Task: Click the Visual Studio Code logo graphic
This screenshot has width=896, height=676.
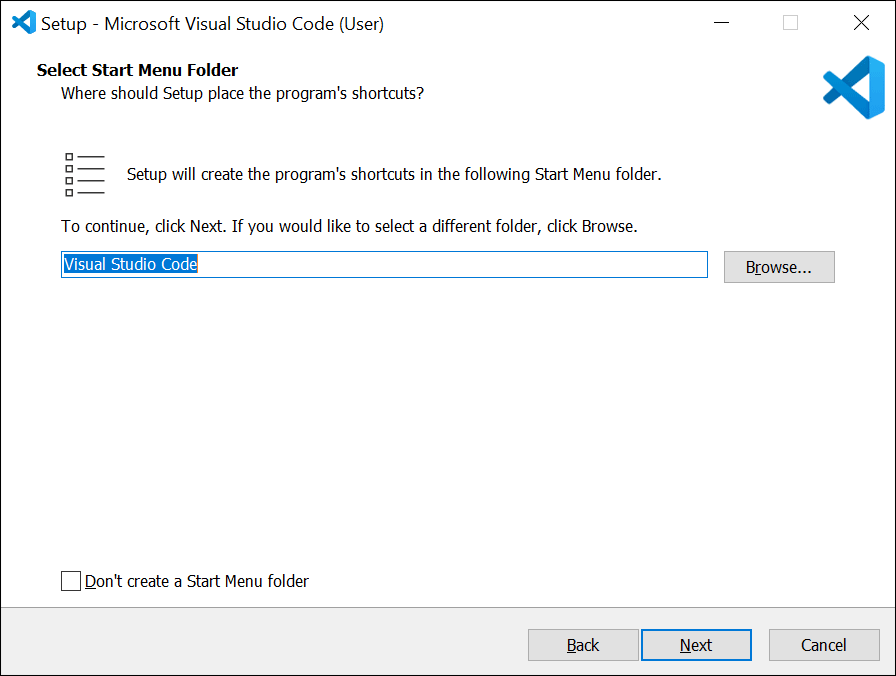Action: 854,88
